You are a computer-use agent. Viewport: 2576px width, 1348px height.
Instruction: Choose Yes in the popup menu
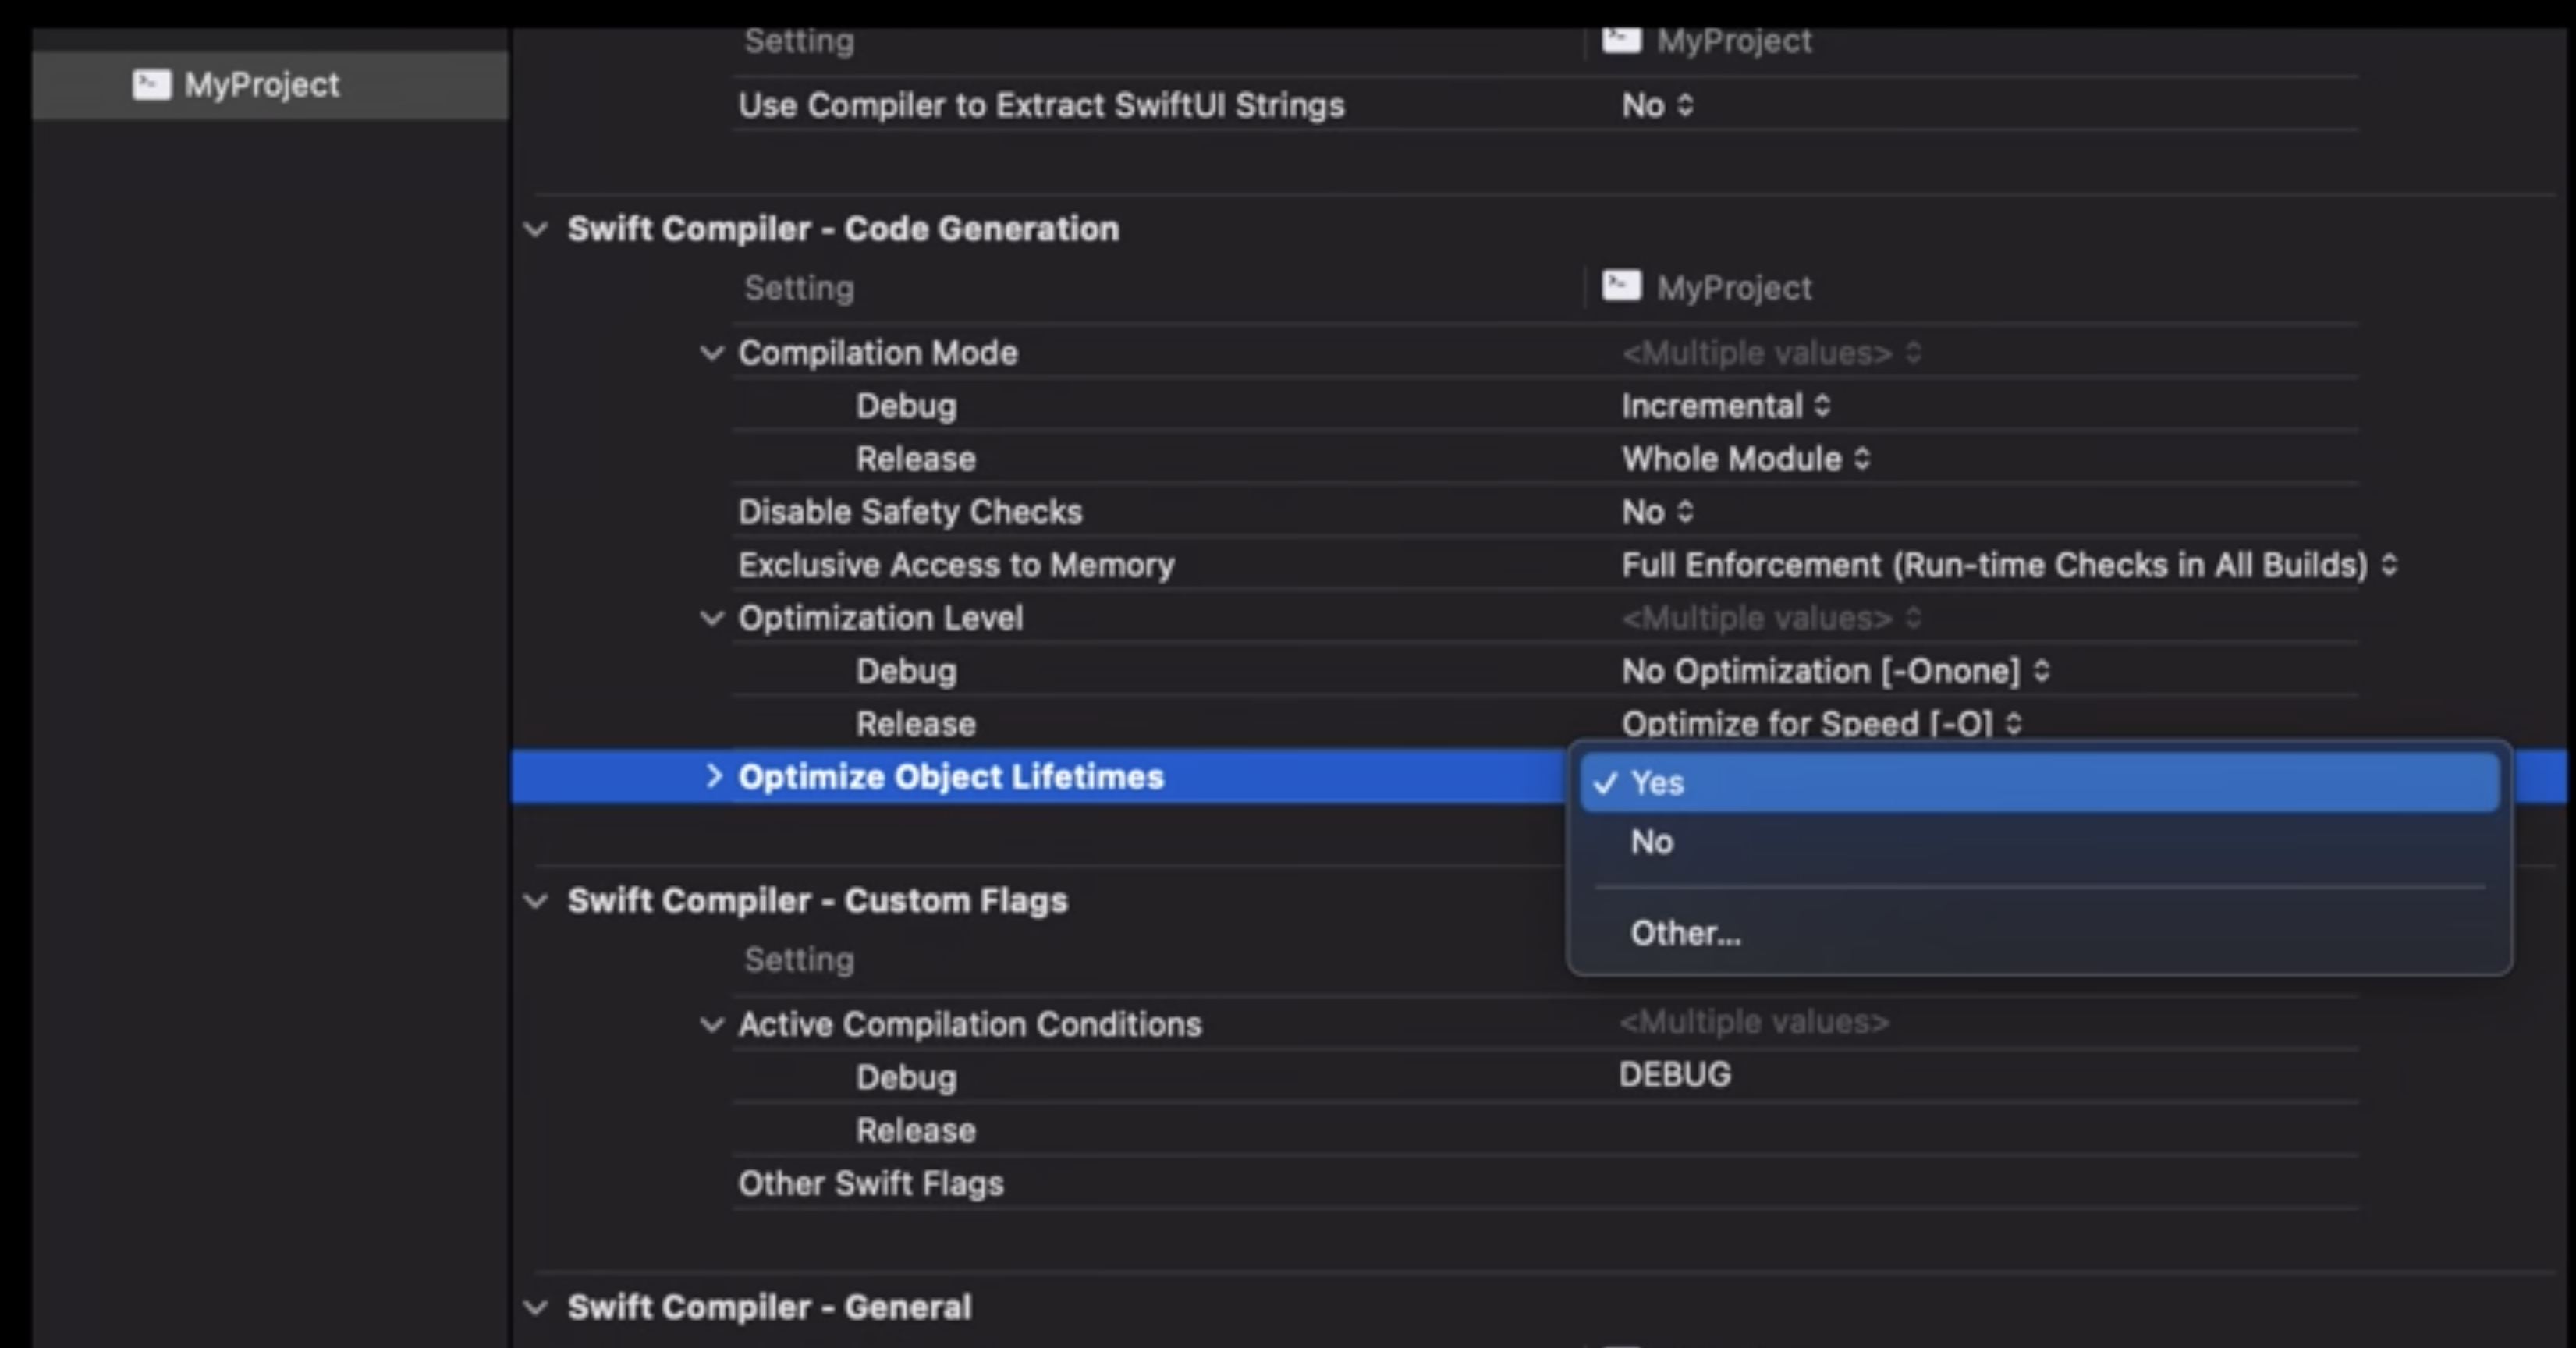(x=2040, y=783)
